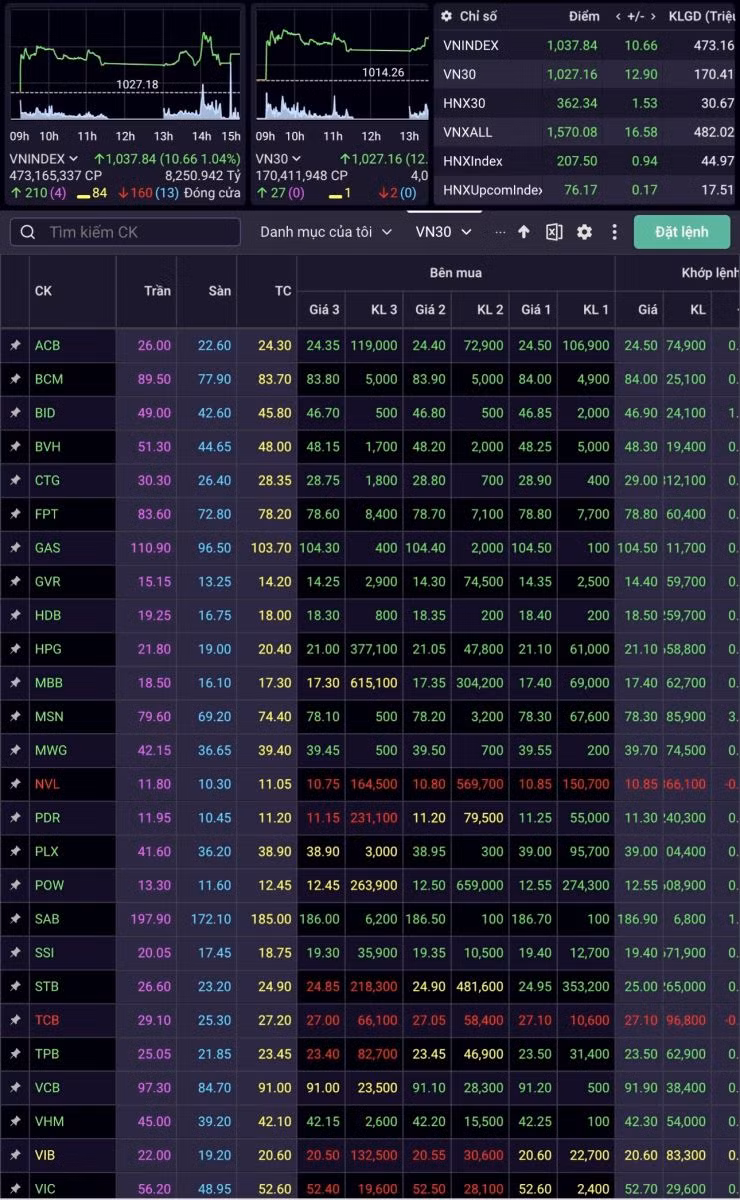Viewport: 740px width, 1200px height.
Task: Select VNXALL row in index panel
Action: tap(588, 132)
